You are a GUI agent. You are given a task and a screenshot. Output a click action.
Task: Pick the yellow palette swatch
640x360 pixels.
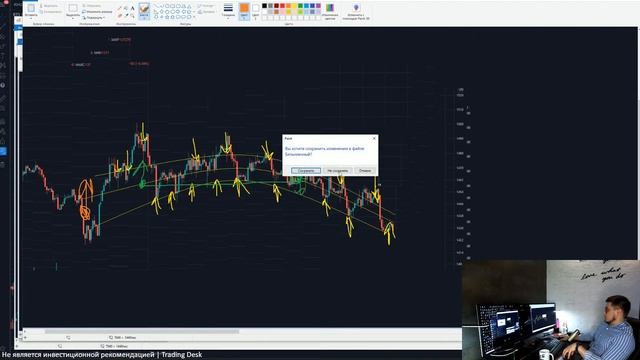pyautogui.click(x=294, y=6)
